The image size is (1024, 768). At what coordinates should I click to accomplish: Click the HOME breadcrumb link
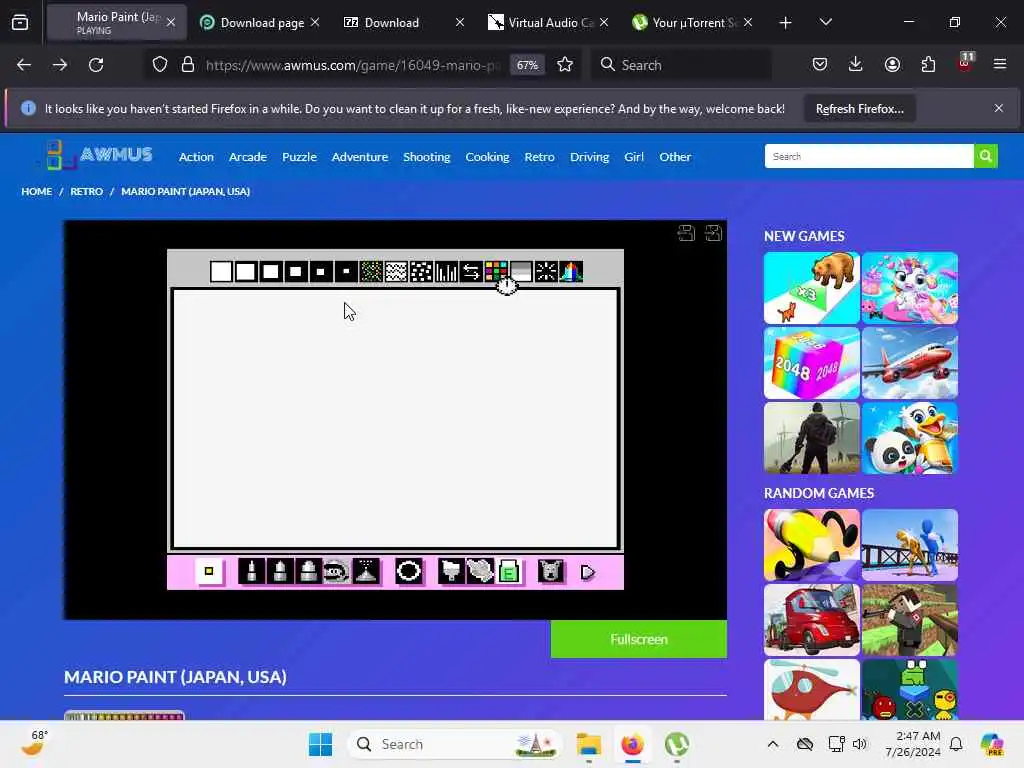click(x=37, y=191)
